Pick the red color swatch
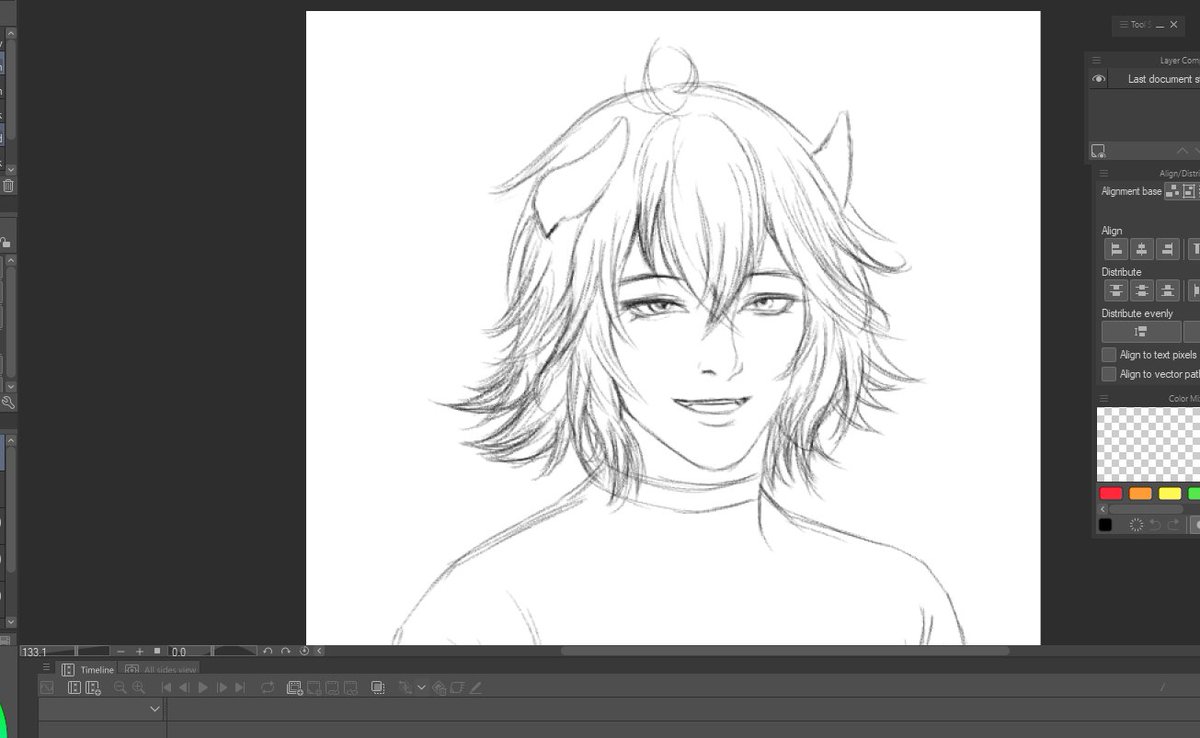This screenshot has width=1200, height=738. coord(1111,493)
